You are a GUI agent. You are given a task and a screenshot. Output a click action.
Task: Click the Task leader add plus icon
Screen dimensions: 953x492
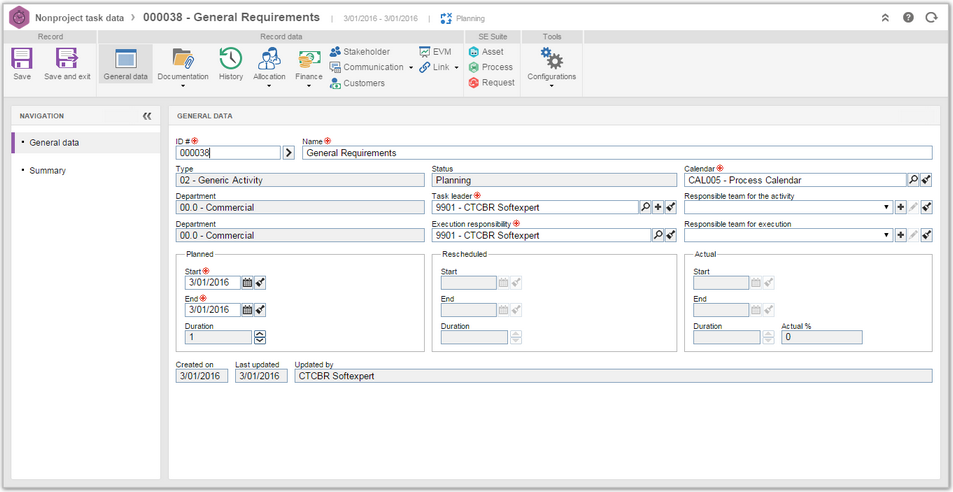pyautogui.click(x=658, y=207)
